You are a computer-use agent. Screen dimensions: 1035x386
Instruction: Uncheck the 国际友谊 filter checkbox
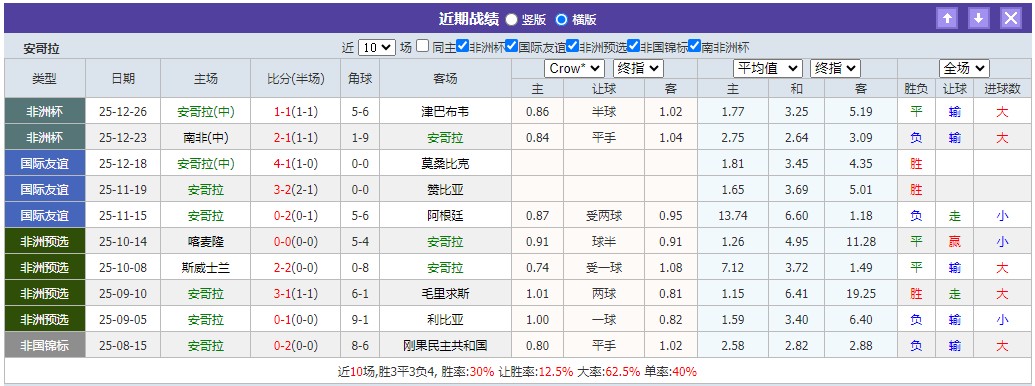pyautogui.click(x=512, y=46)
